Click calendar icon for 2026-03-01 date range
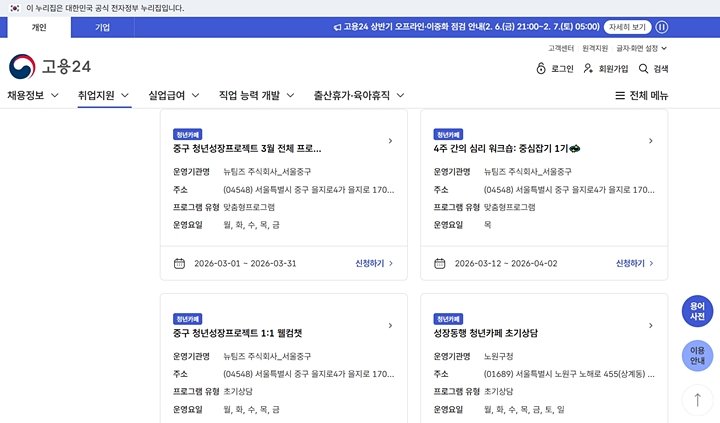720x423 pixels. [x=179, y=264]
